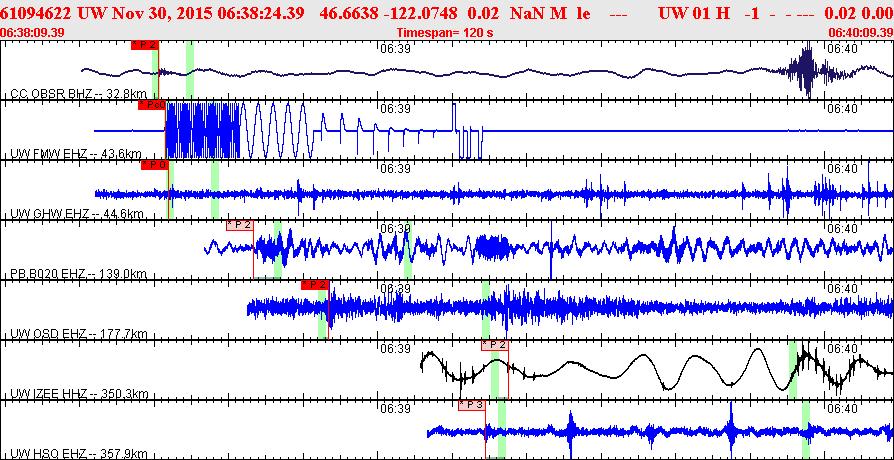Image resolution: width=894 pixels, height=460 pixels.
Task: Click the UW FMW EHZ 43.6km station label
Action: (76, 154)
